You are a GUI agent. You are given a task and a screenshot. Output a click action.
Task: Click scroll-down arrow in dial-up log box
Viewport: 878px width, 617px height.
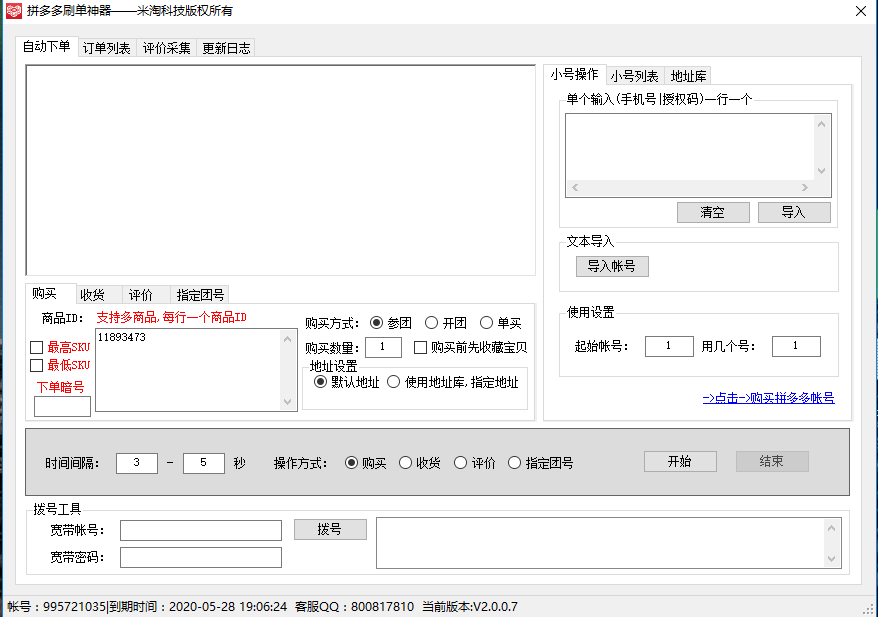tap(832, 558)
